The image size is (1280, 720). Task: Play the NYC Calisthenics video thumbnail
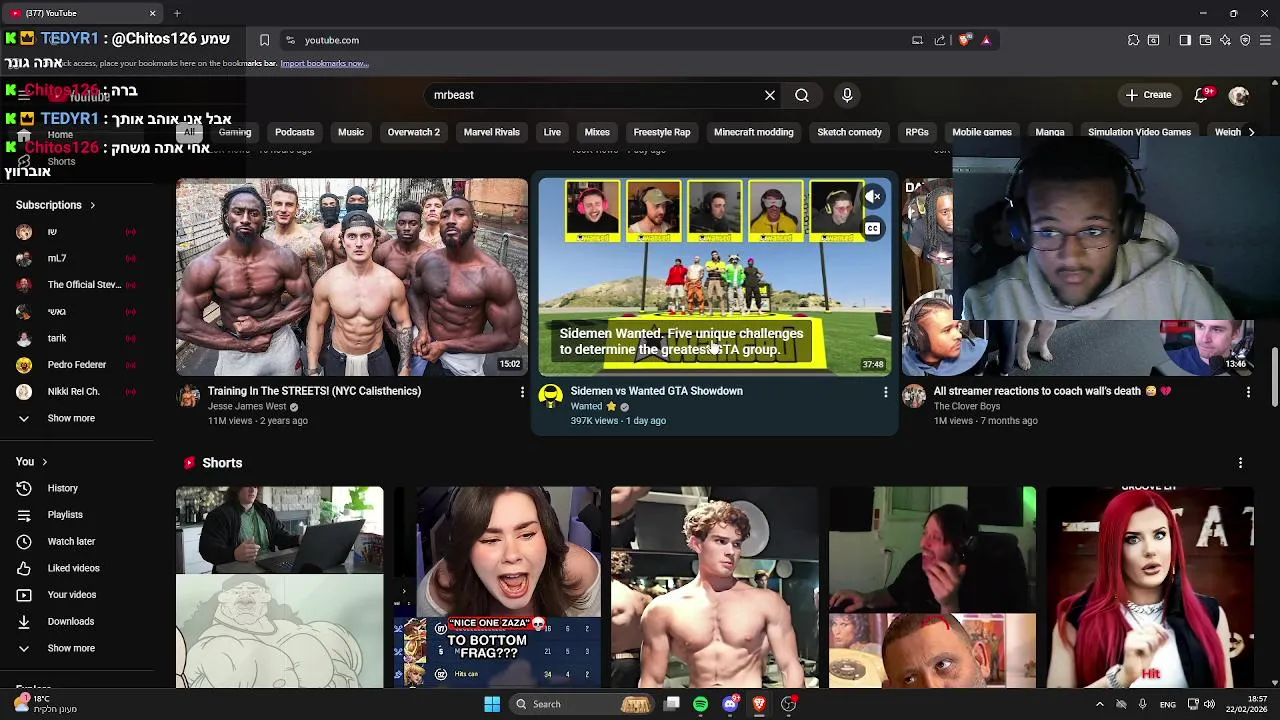click(352, 277)
